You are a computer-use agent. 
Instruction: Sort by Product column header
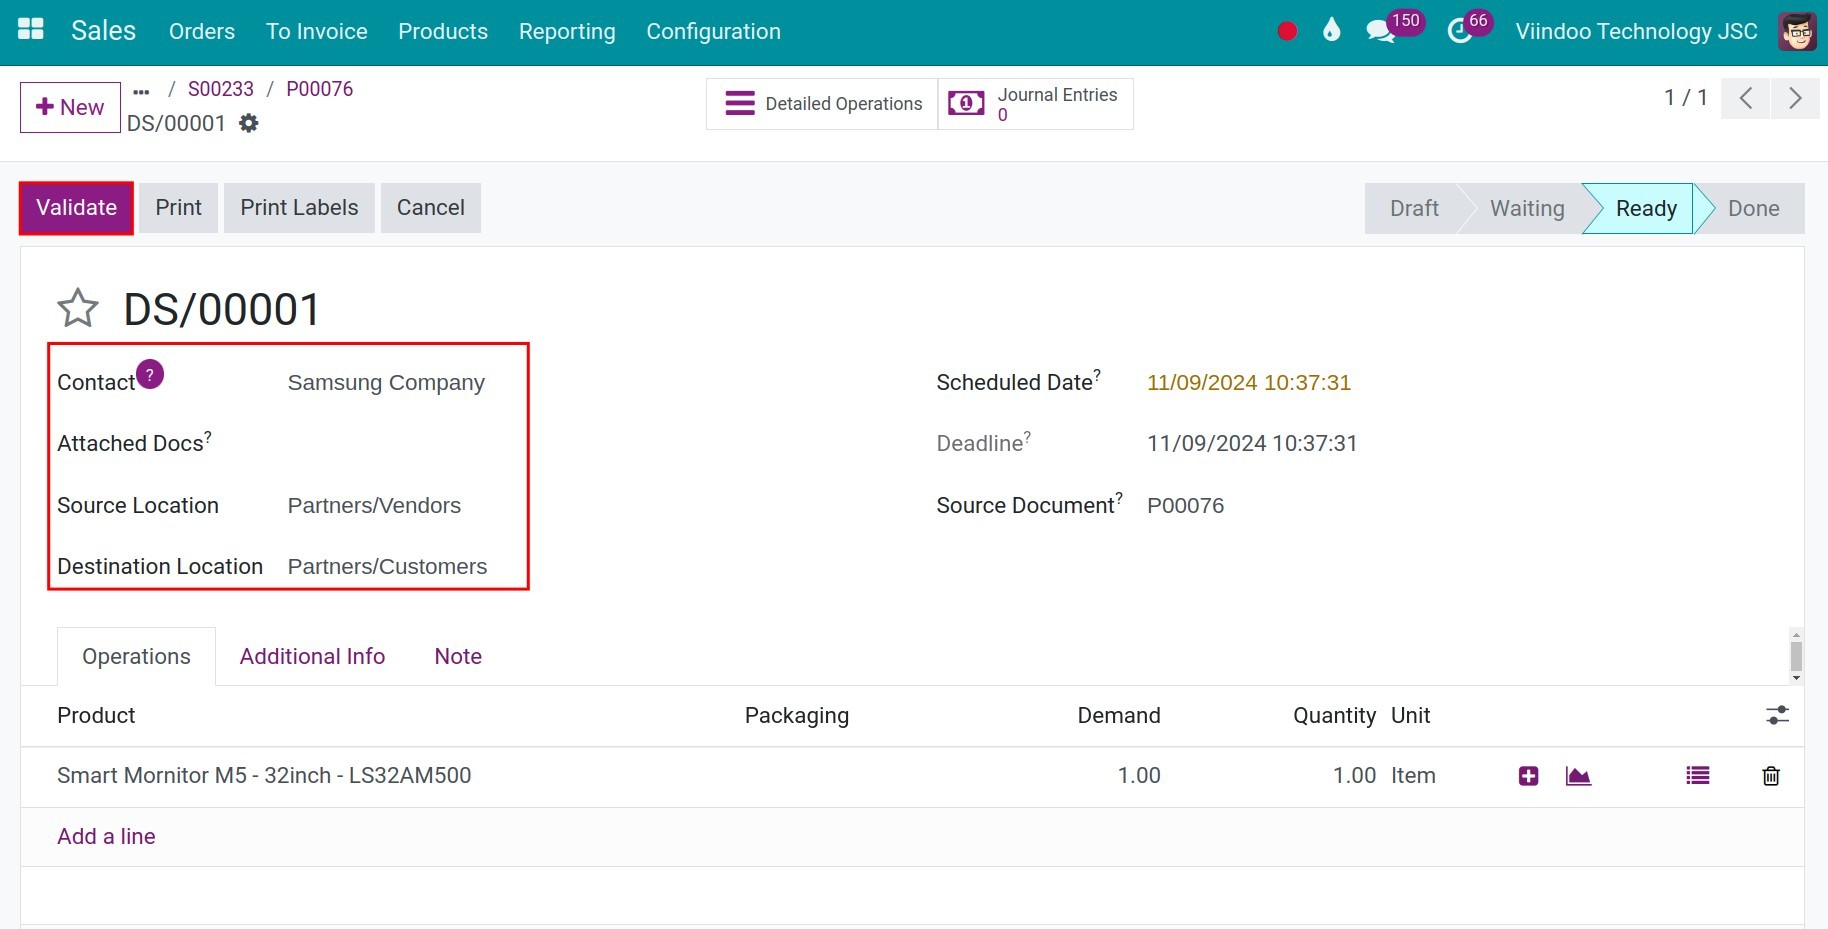pyautogui.click(x=96, y=716)
